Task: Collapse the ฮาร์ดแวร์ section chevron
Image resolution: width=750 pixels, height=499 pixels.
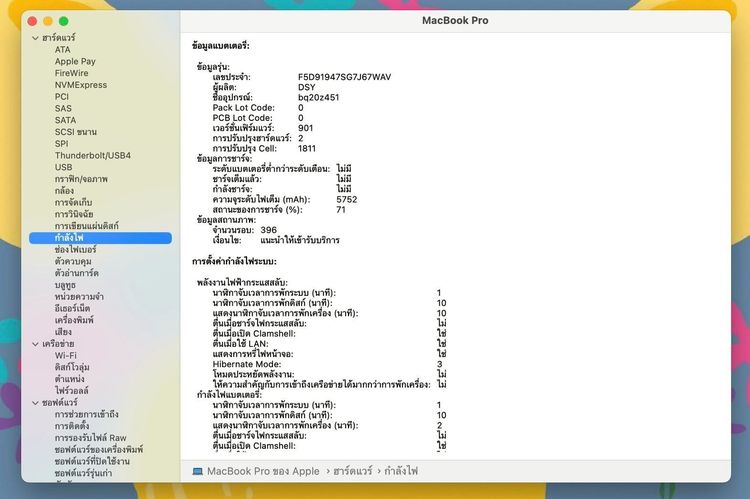Action: (x=35, y=38)
